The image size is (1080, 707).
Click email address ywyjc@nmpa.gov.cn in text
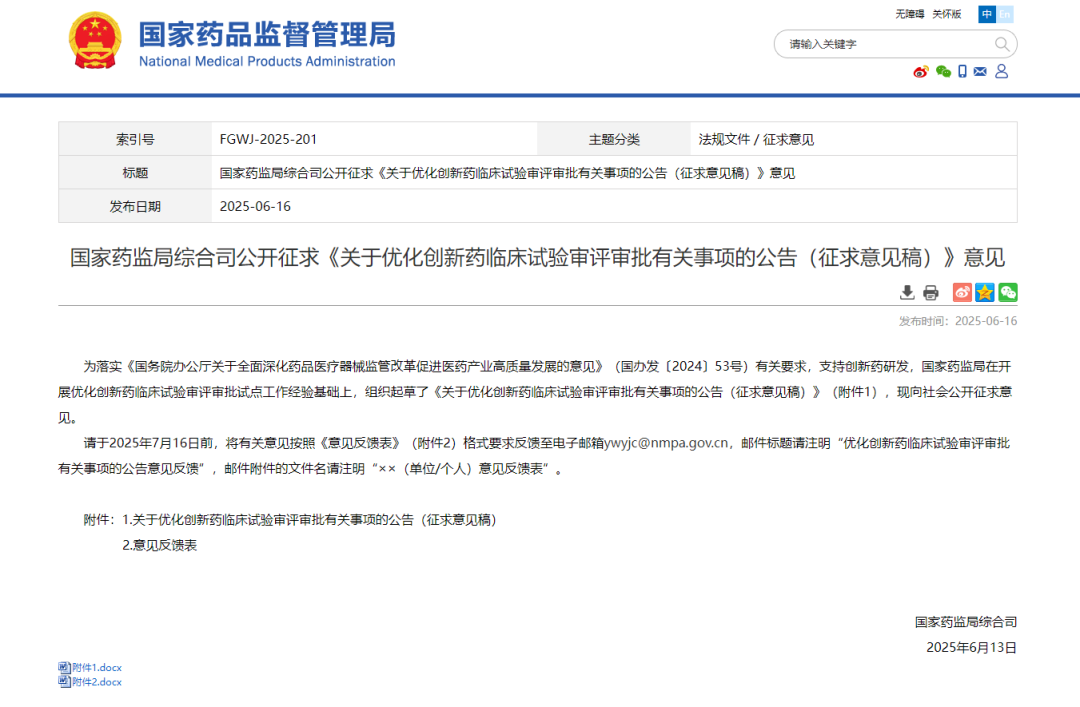[x=666, y=443]
